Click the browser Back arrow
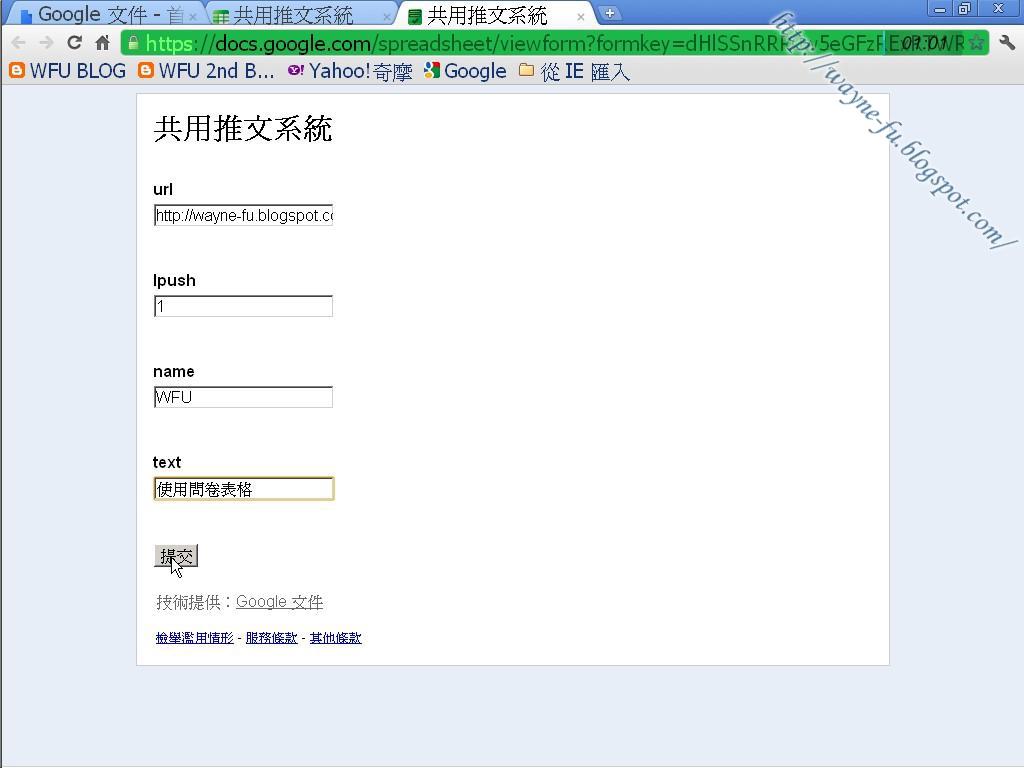Screen dimensions: 1024x768 point(18,43)
